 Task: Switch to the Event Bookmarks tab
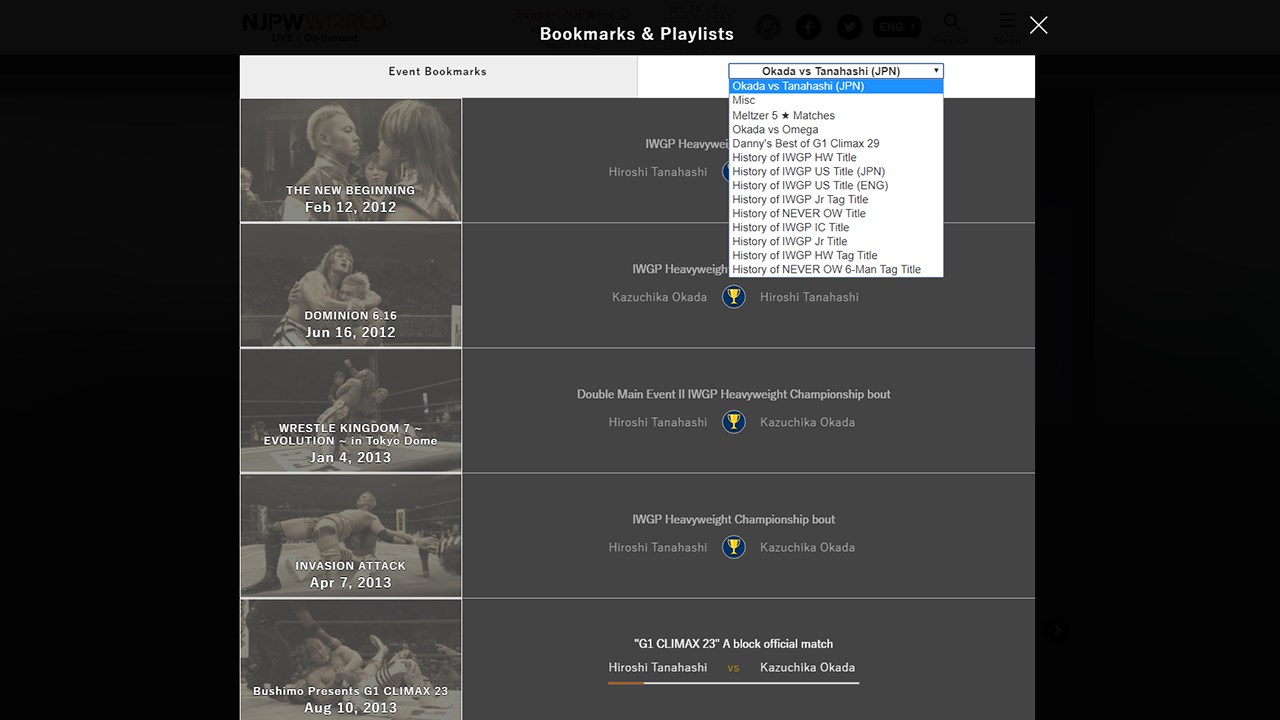438,76
